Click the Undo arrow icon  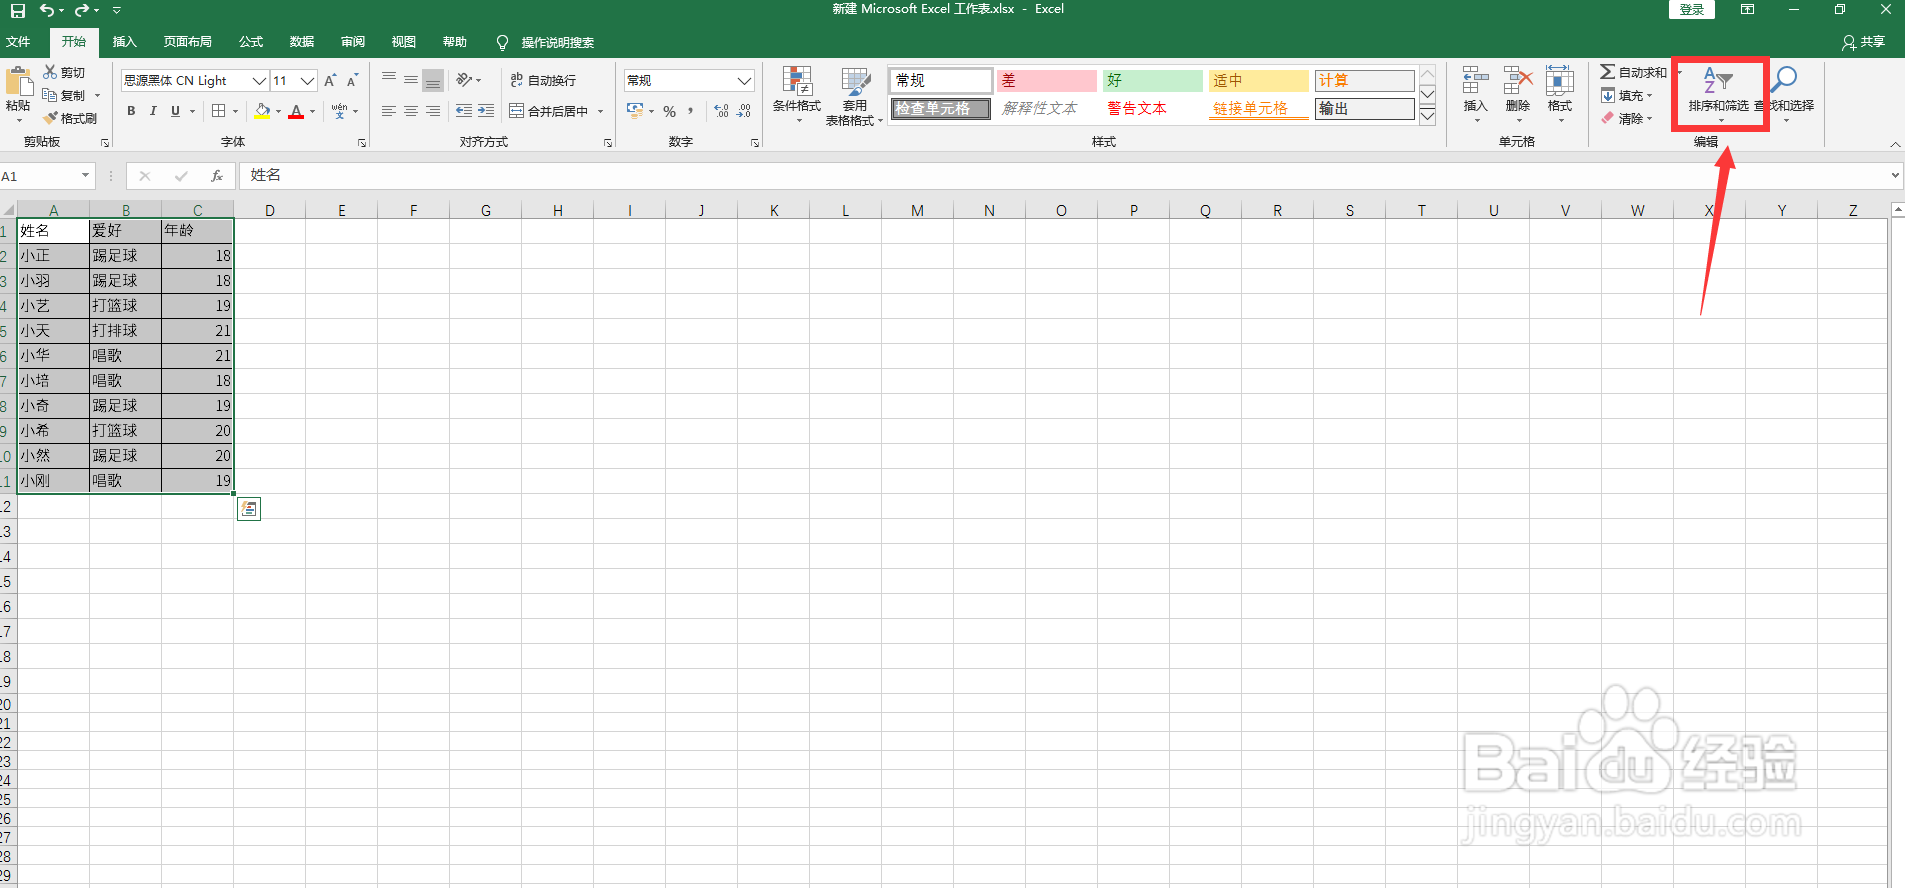point(47,10)
